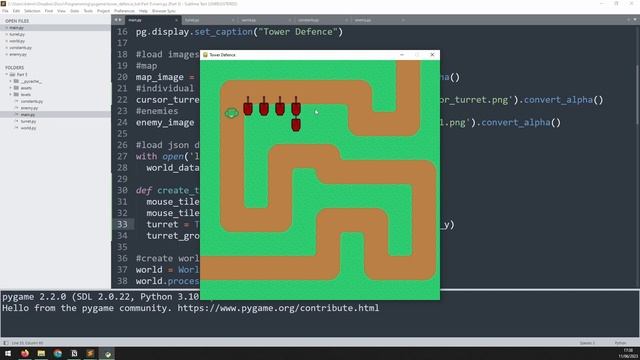Collapse the Part 5 root folder
Screen dimensions: 640x360
pos(7,75)
